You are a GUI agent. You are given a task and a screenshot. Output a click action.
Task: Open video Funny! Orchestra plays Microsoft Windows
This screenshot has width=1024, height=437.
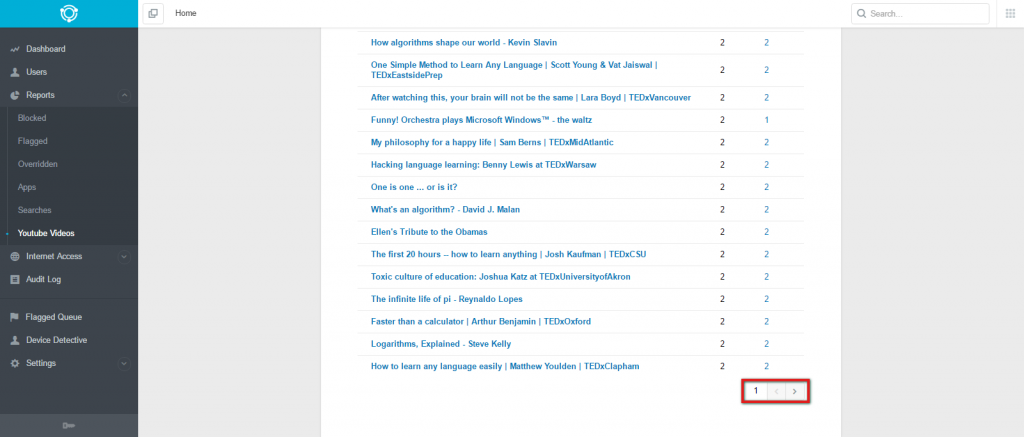(x=481, y=120)
